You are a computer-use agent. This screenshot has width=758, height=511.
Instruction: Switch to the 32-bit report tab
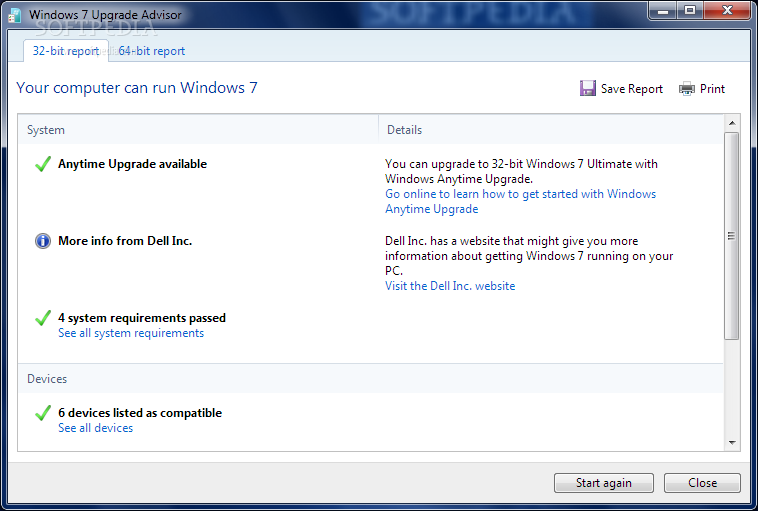[x=66, y=51]
